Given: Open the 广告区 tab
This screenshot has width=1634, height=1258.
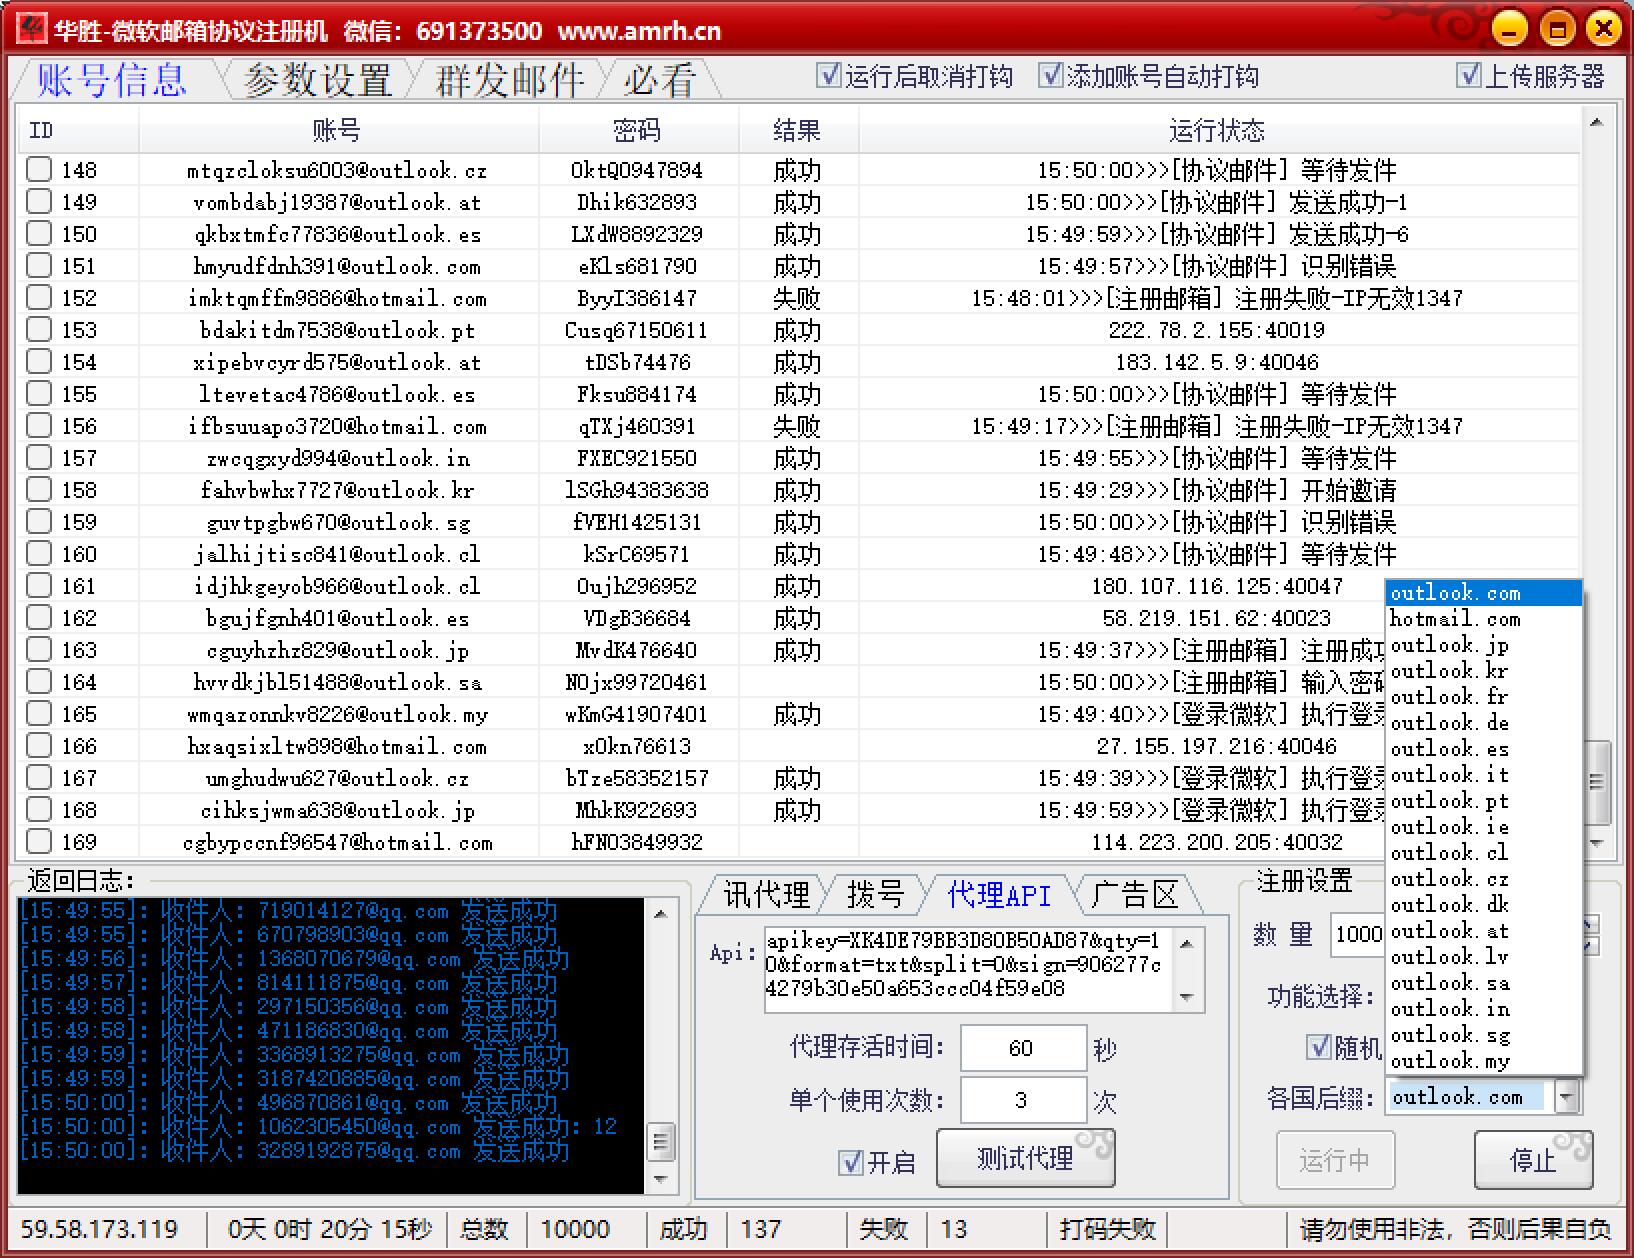Looking at the screenshot, I should (1134, 894).
